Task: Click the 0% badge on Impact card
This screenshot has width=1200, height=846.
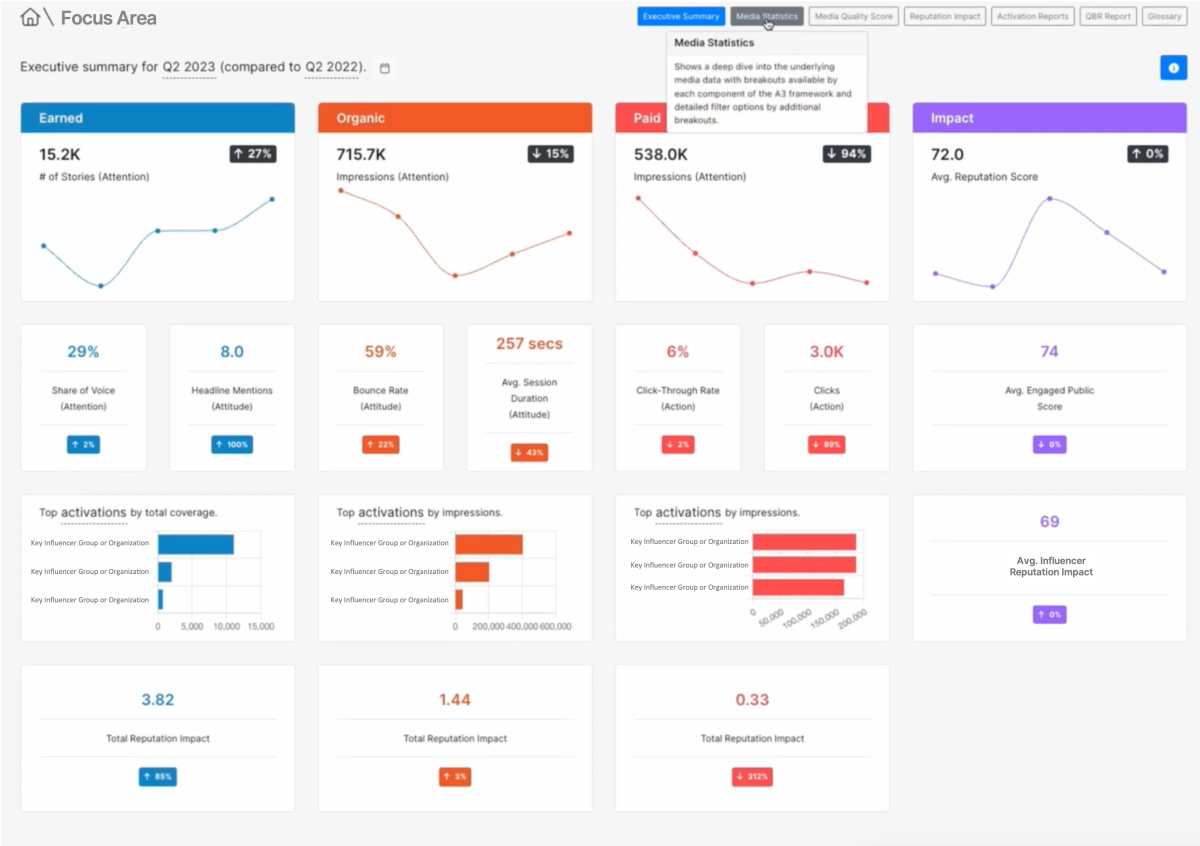Action: [x=1148, y=154]
